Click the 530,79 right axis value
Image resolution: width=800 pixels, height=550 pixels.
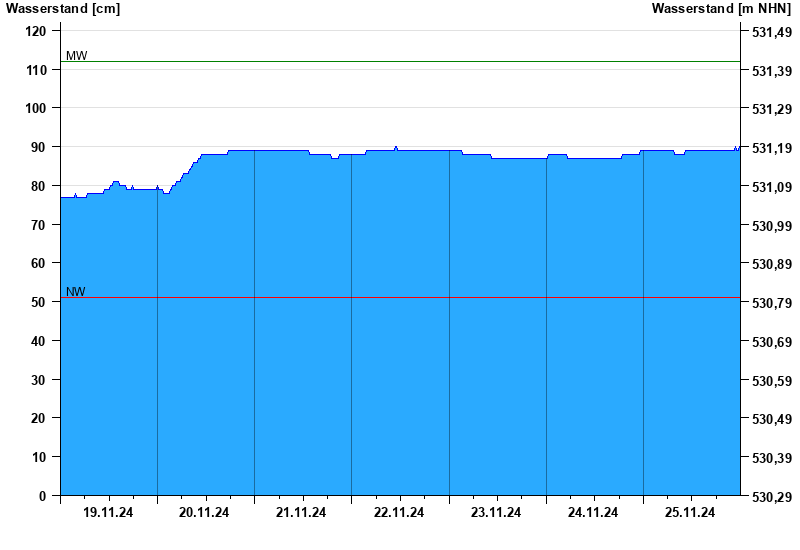click(772, 303)
